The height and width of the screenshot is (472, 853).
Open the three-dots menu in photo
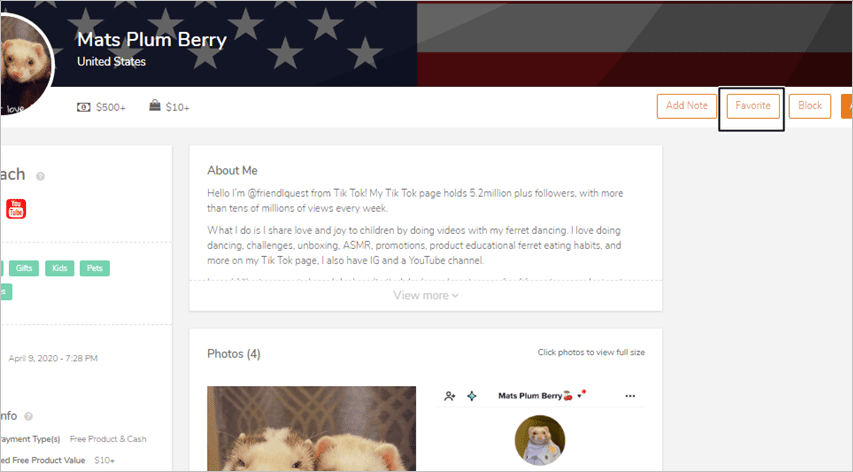pos(630,396)
